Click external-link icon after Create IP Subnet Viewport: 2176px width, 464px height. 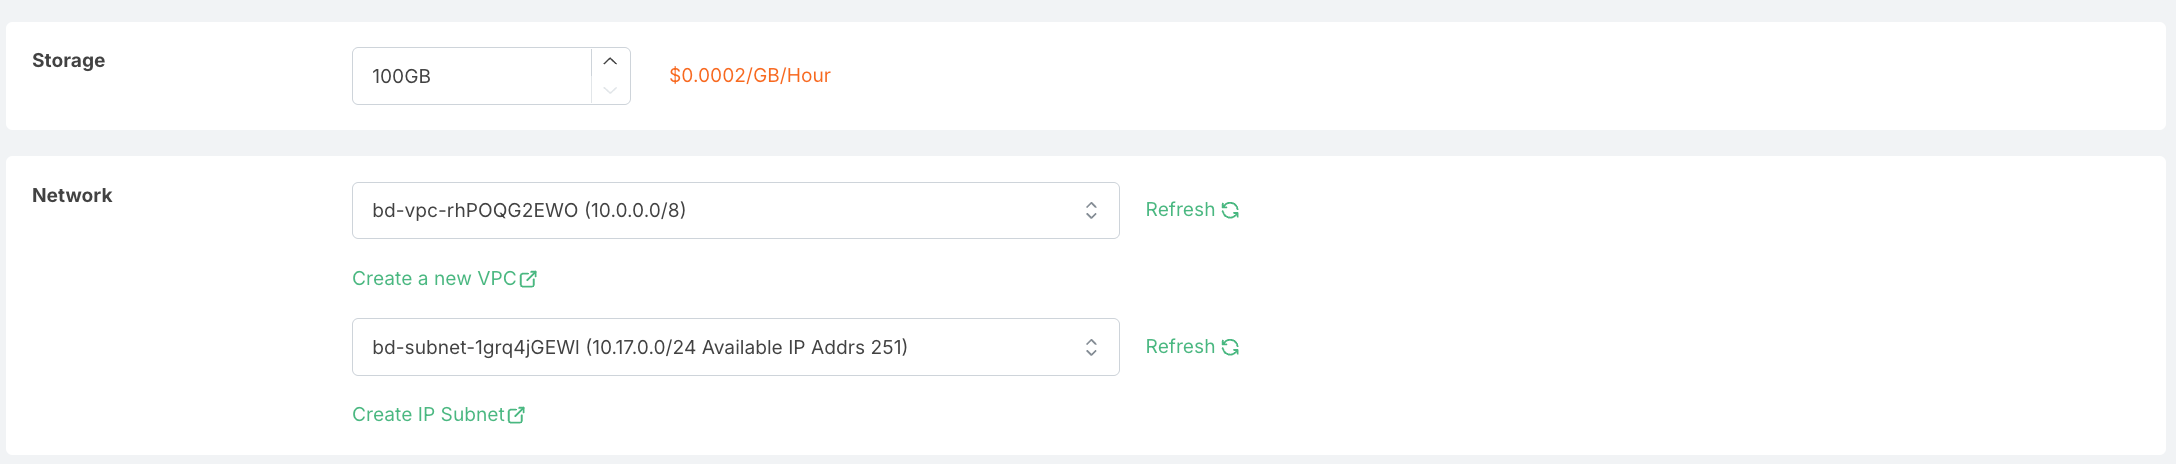516,415
